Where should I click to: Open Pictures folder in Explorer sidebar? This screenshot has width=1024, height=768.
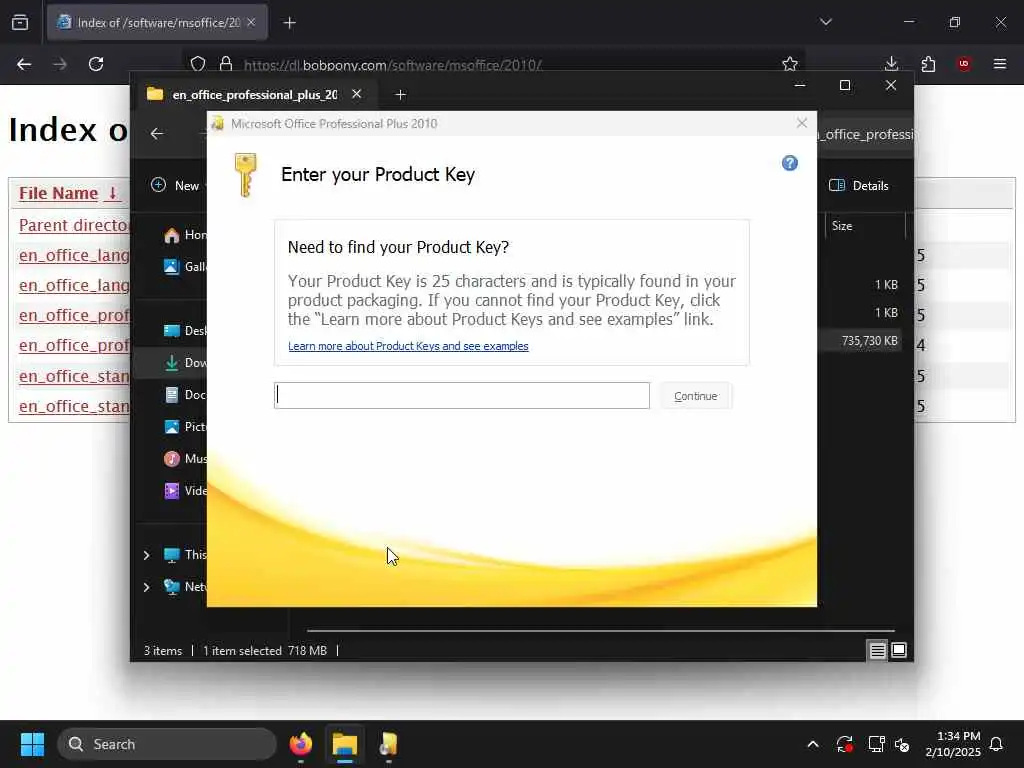tap(185, 426)
